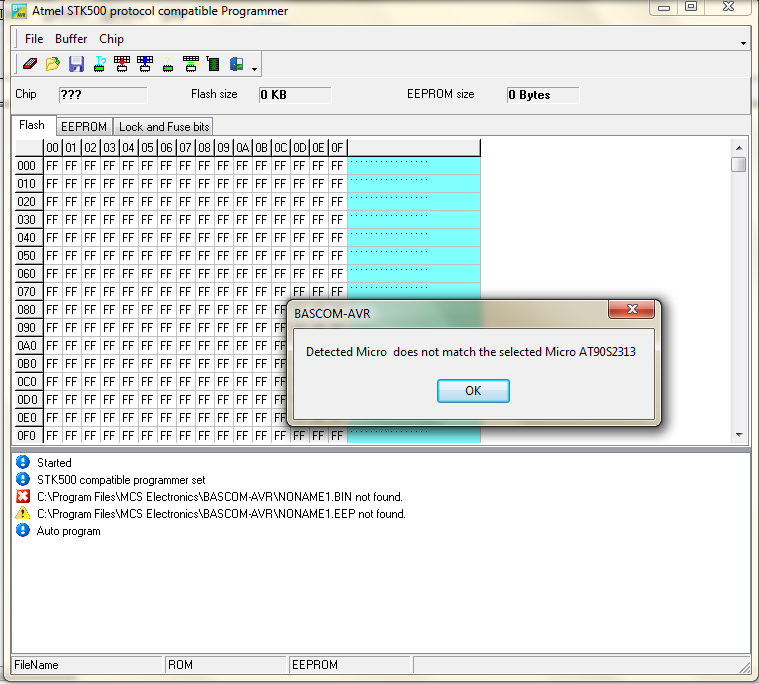Click the blue info icon beside 'Auto program'
This screenshot has width=759, height=684.
[23, 530]
